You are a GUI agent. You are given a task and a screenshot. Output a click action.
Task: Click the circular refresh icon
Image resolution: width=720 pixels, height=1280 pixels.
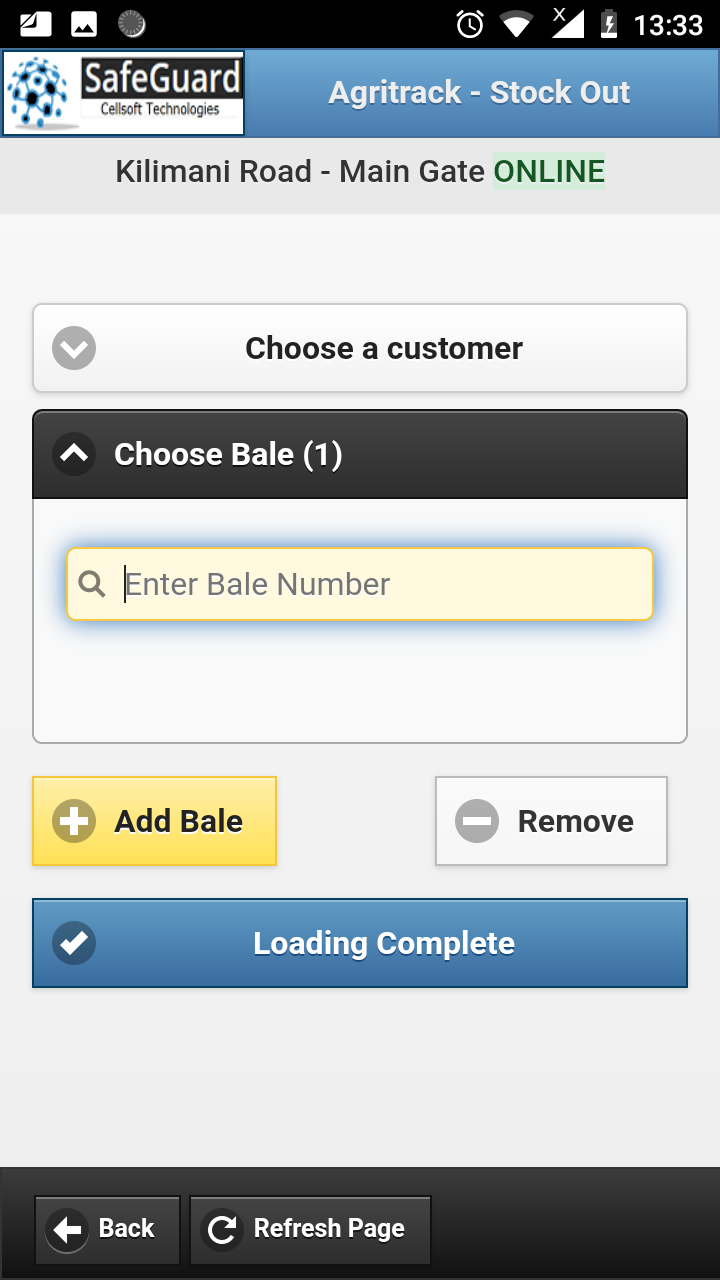click(x=222, y=1229)
